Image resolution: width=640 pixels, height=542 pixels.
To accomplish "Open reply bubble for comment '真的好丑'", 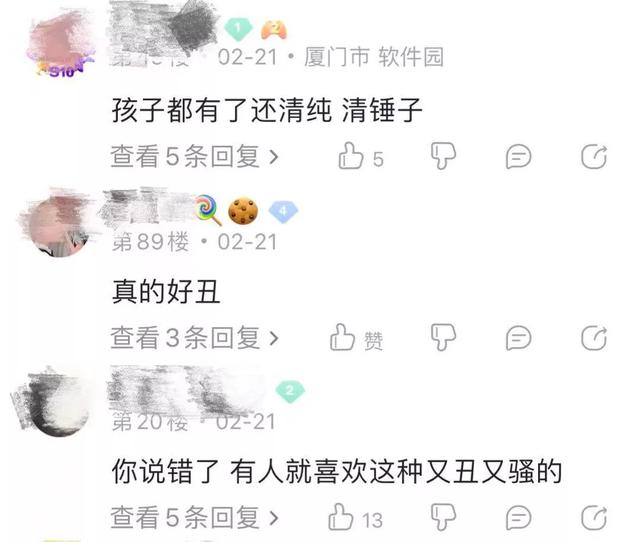I will click(x=518, y=338).
